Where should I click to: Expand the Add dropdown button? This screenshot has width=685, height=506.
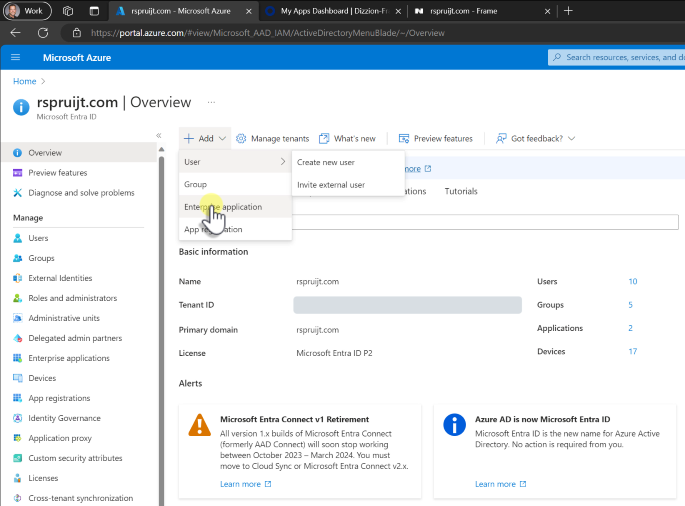point(205,139)
